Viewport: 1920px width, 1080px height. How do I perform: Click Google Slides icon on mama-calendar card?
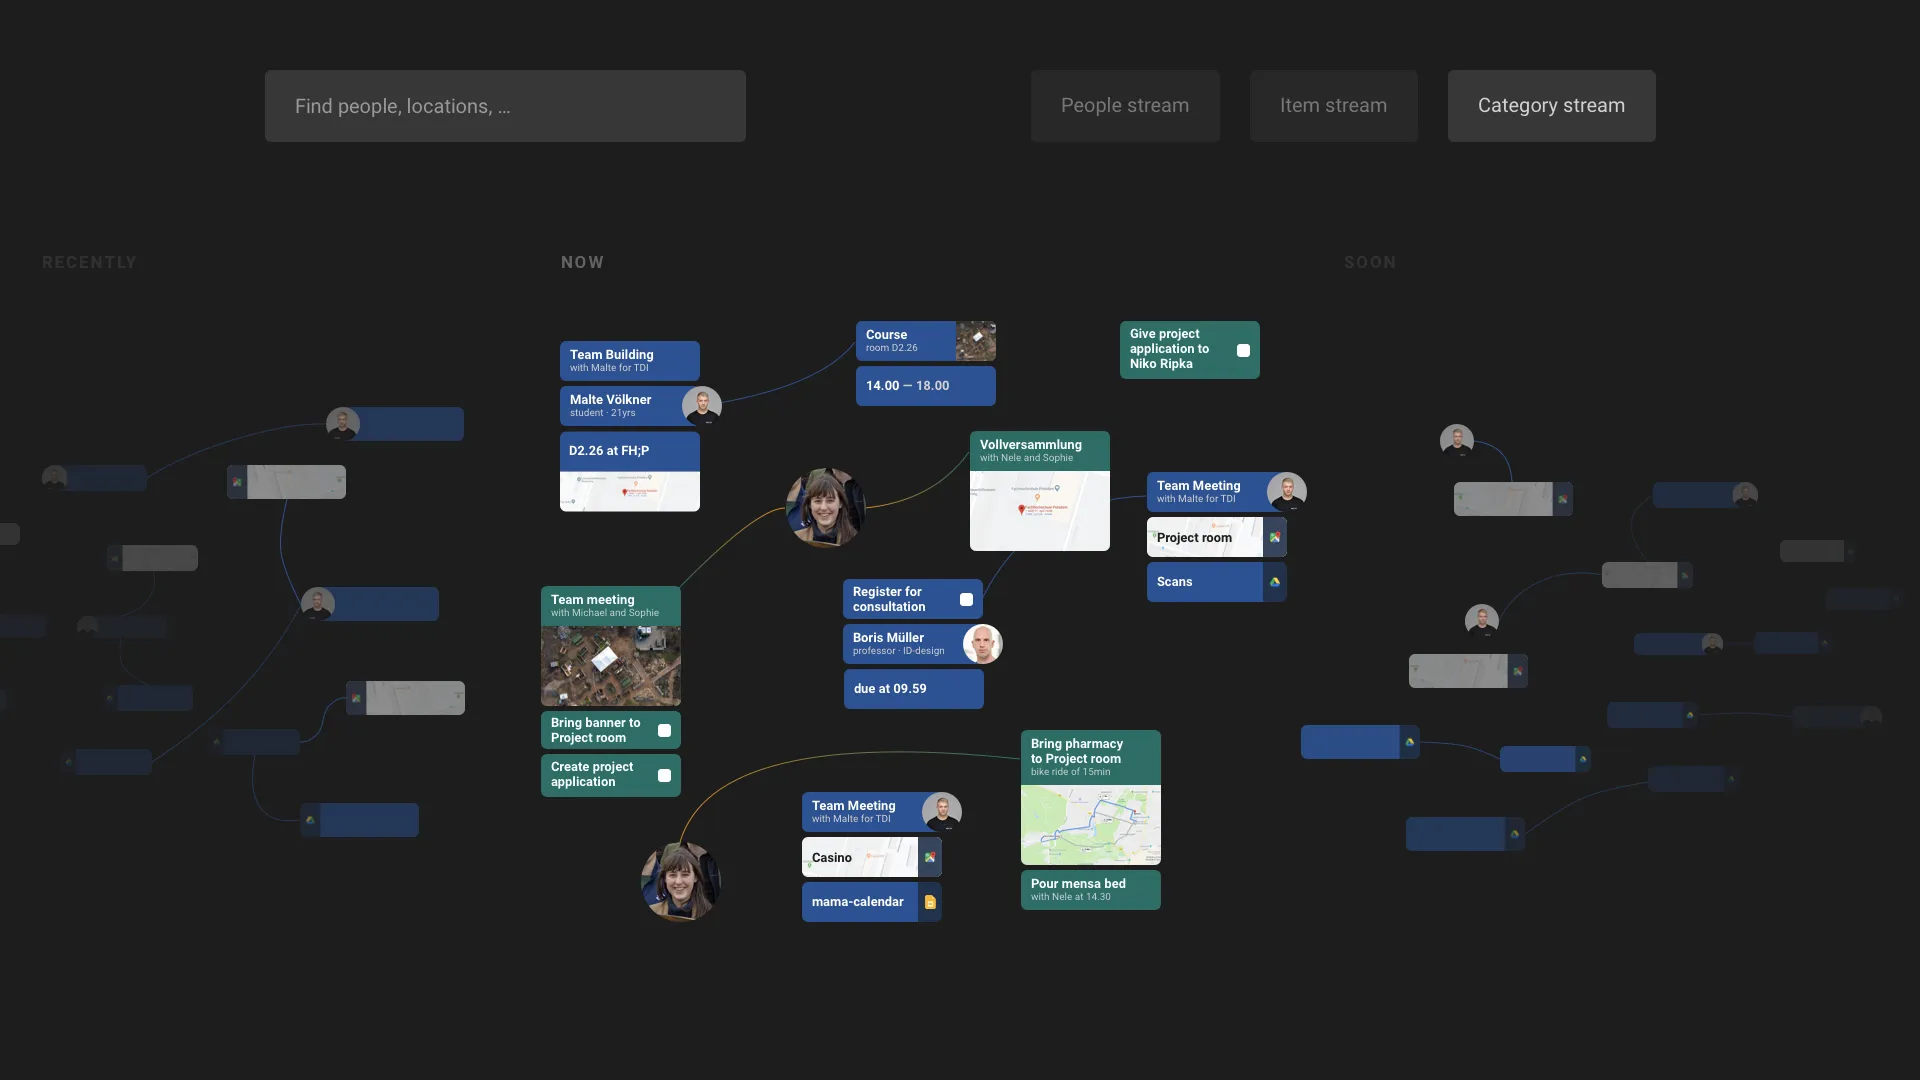pyautogui.click(x=930, y=902)
